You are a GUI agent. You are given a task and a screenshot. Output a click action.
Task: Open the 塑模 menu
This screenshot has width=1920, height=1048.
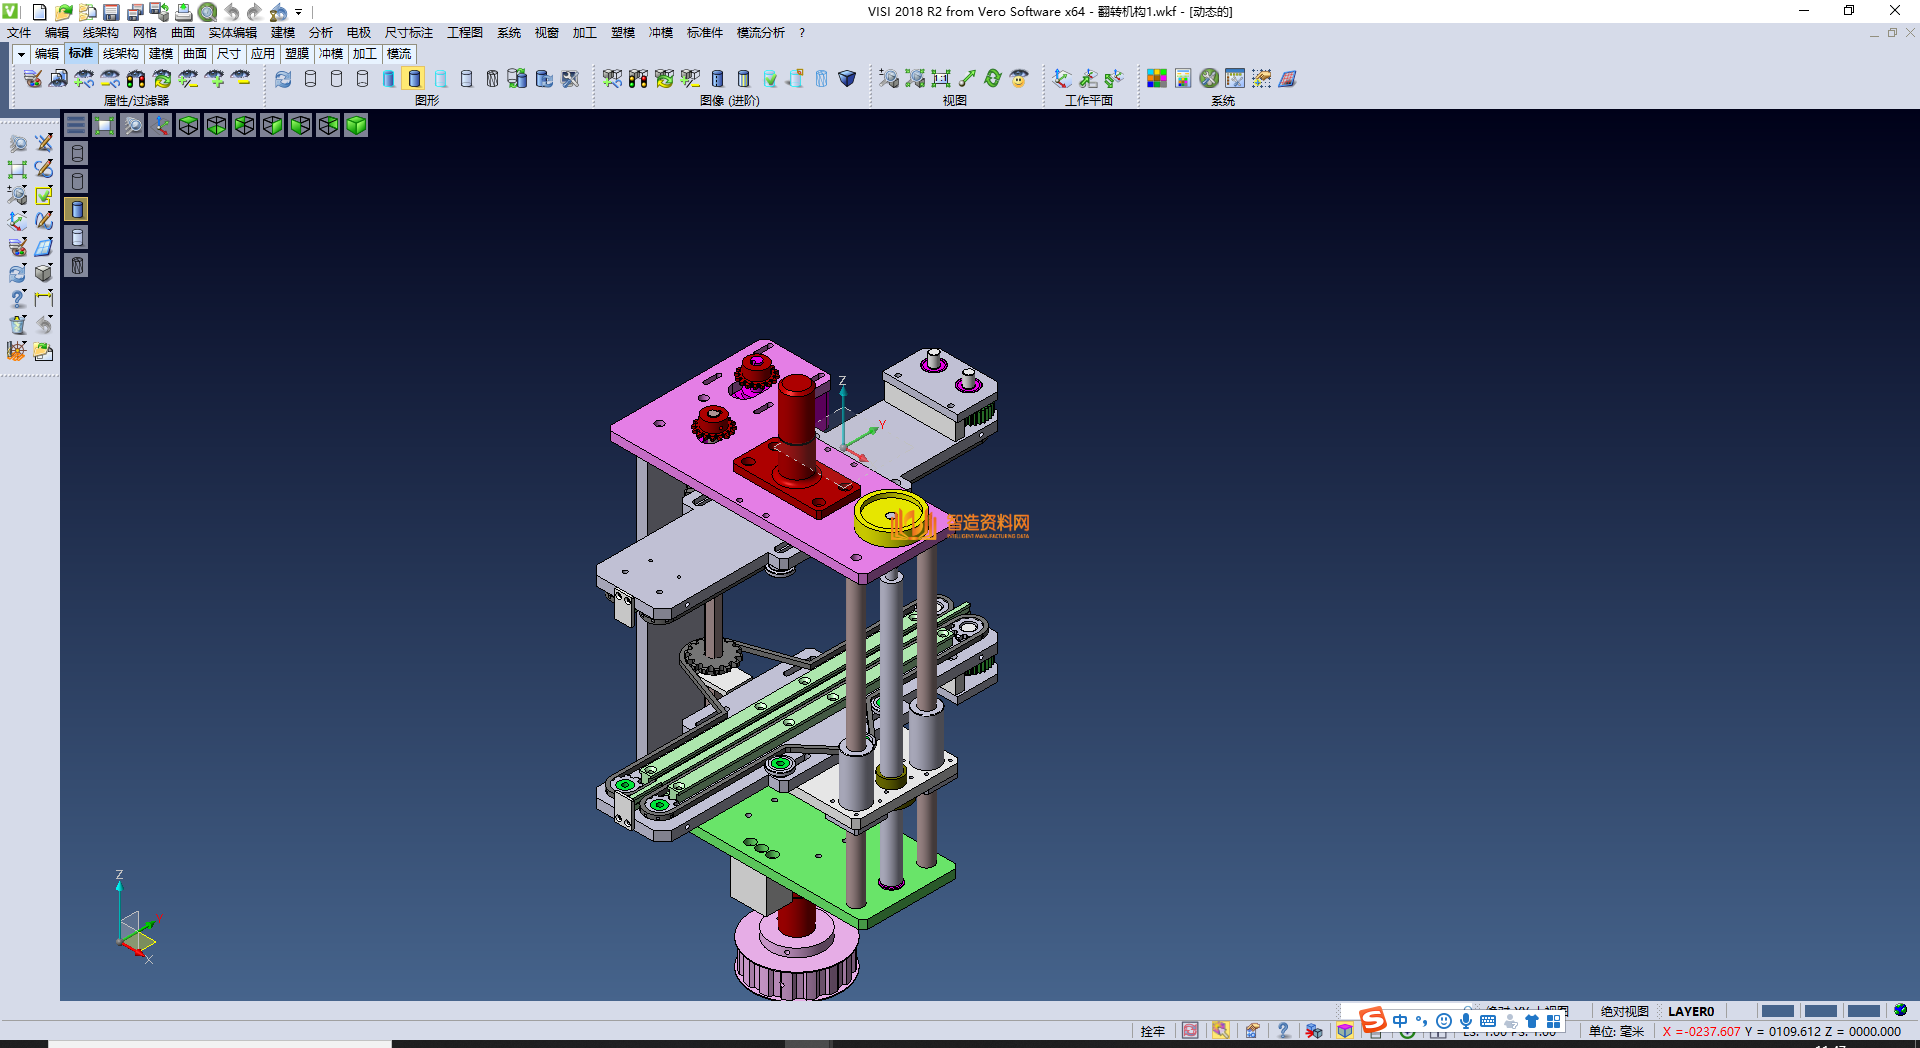coord(622,32)
